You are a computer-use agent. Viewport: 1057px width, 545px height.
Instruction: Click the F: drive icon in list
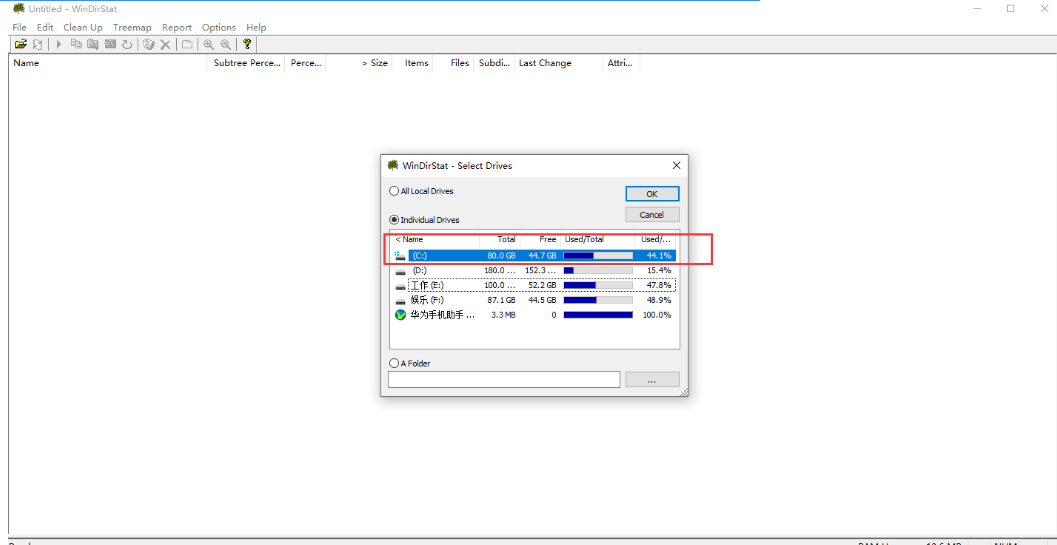click(x=400, y=300)
